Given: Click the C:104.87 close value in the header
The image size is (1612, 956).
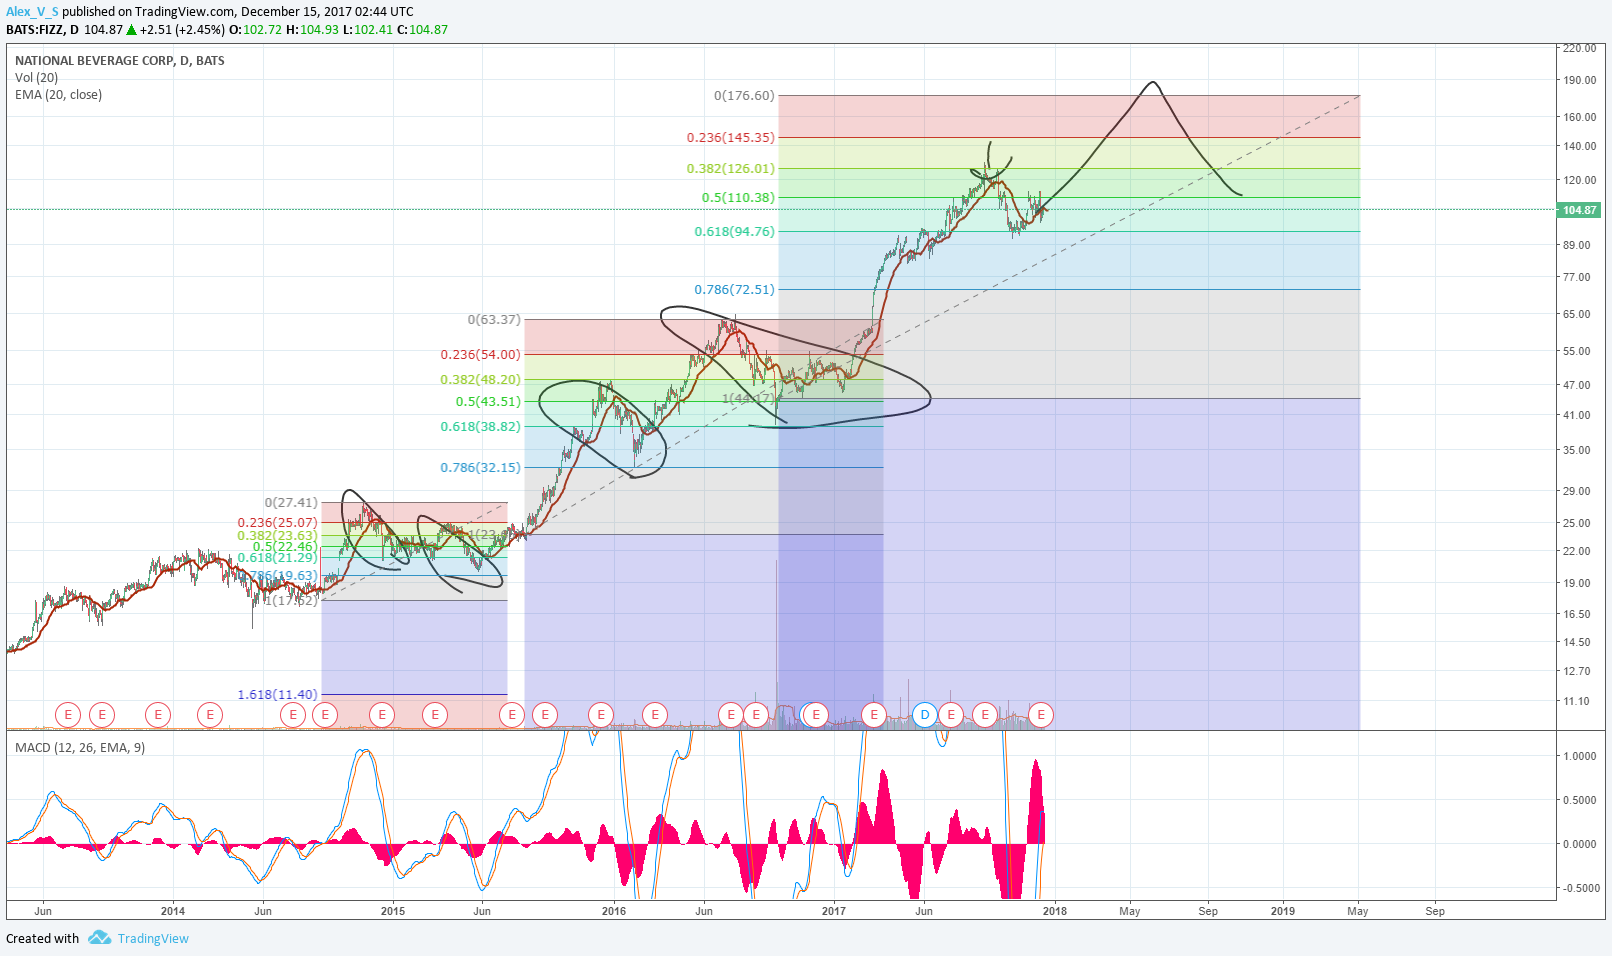Looking at the screenshot, I should pyautogui.click(x=423, y=30).
